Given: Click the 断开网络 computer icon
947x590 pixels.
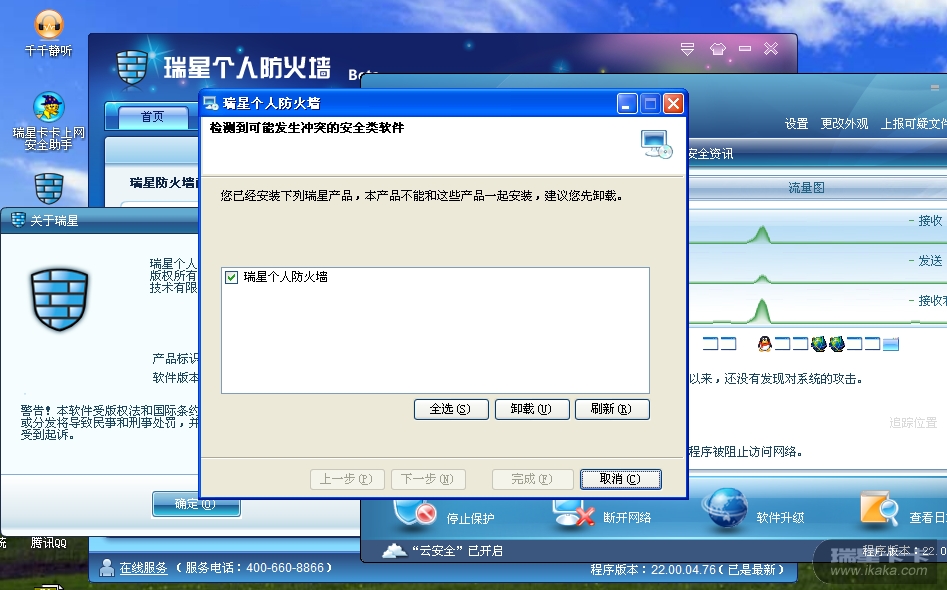Looking at the screenshot, I should pos(573,513).
